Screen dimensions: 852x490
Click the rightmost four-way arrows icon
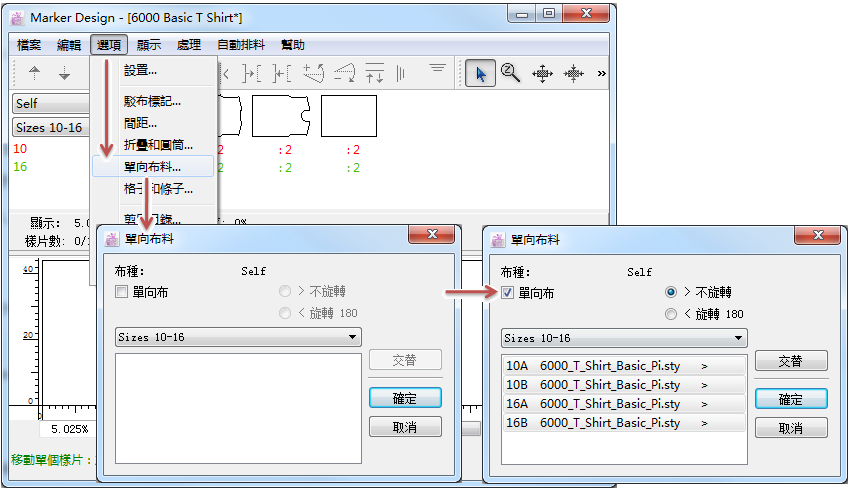click(574, 73)
